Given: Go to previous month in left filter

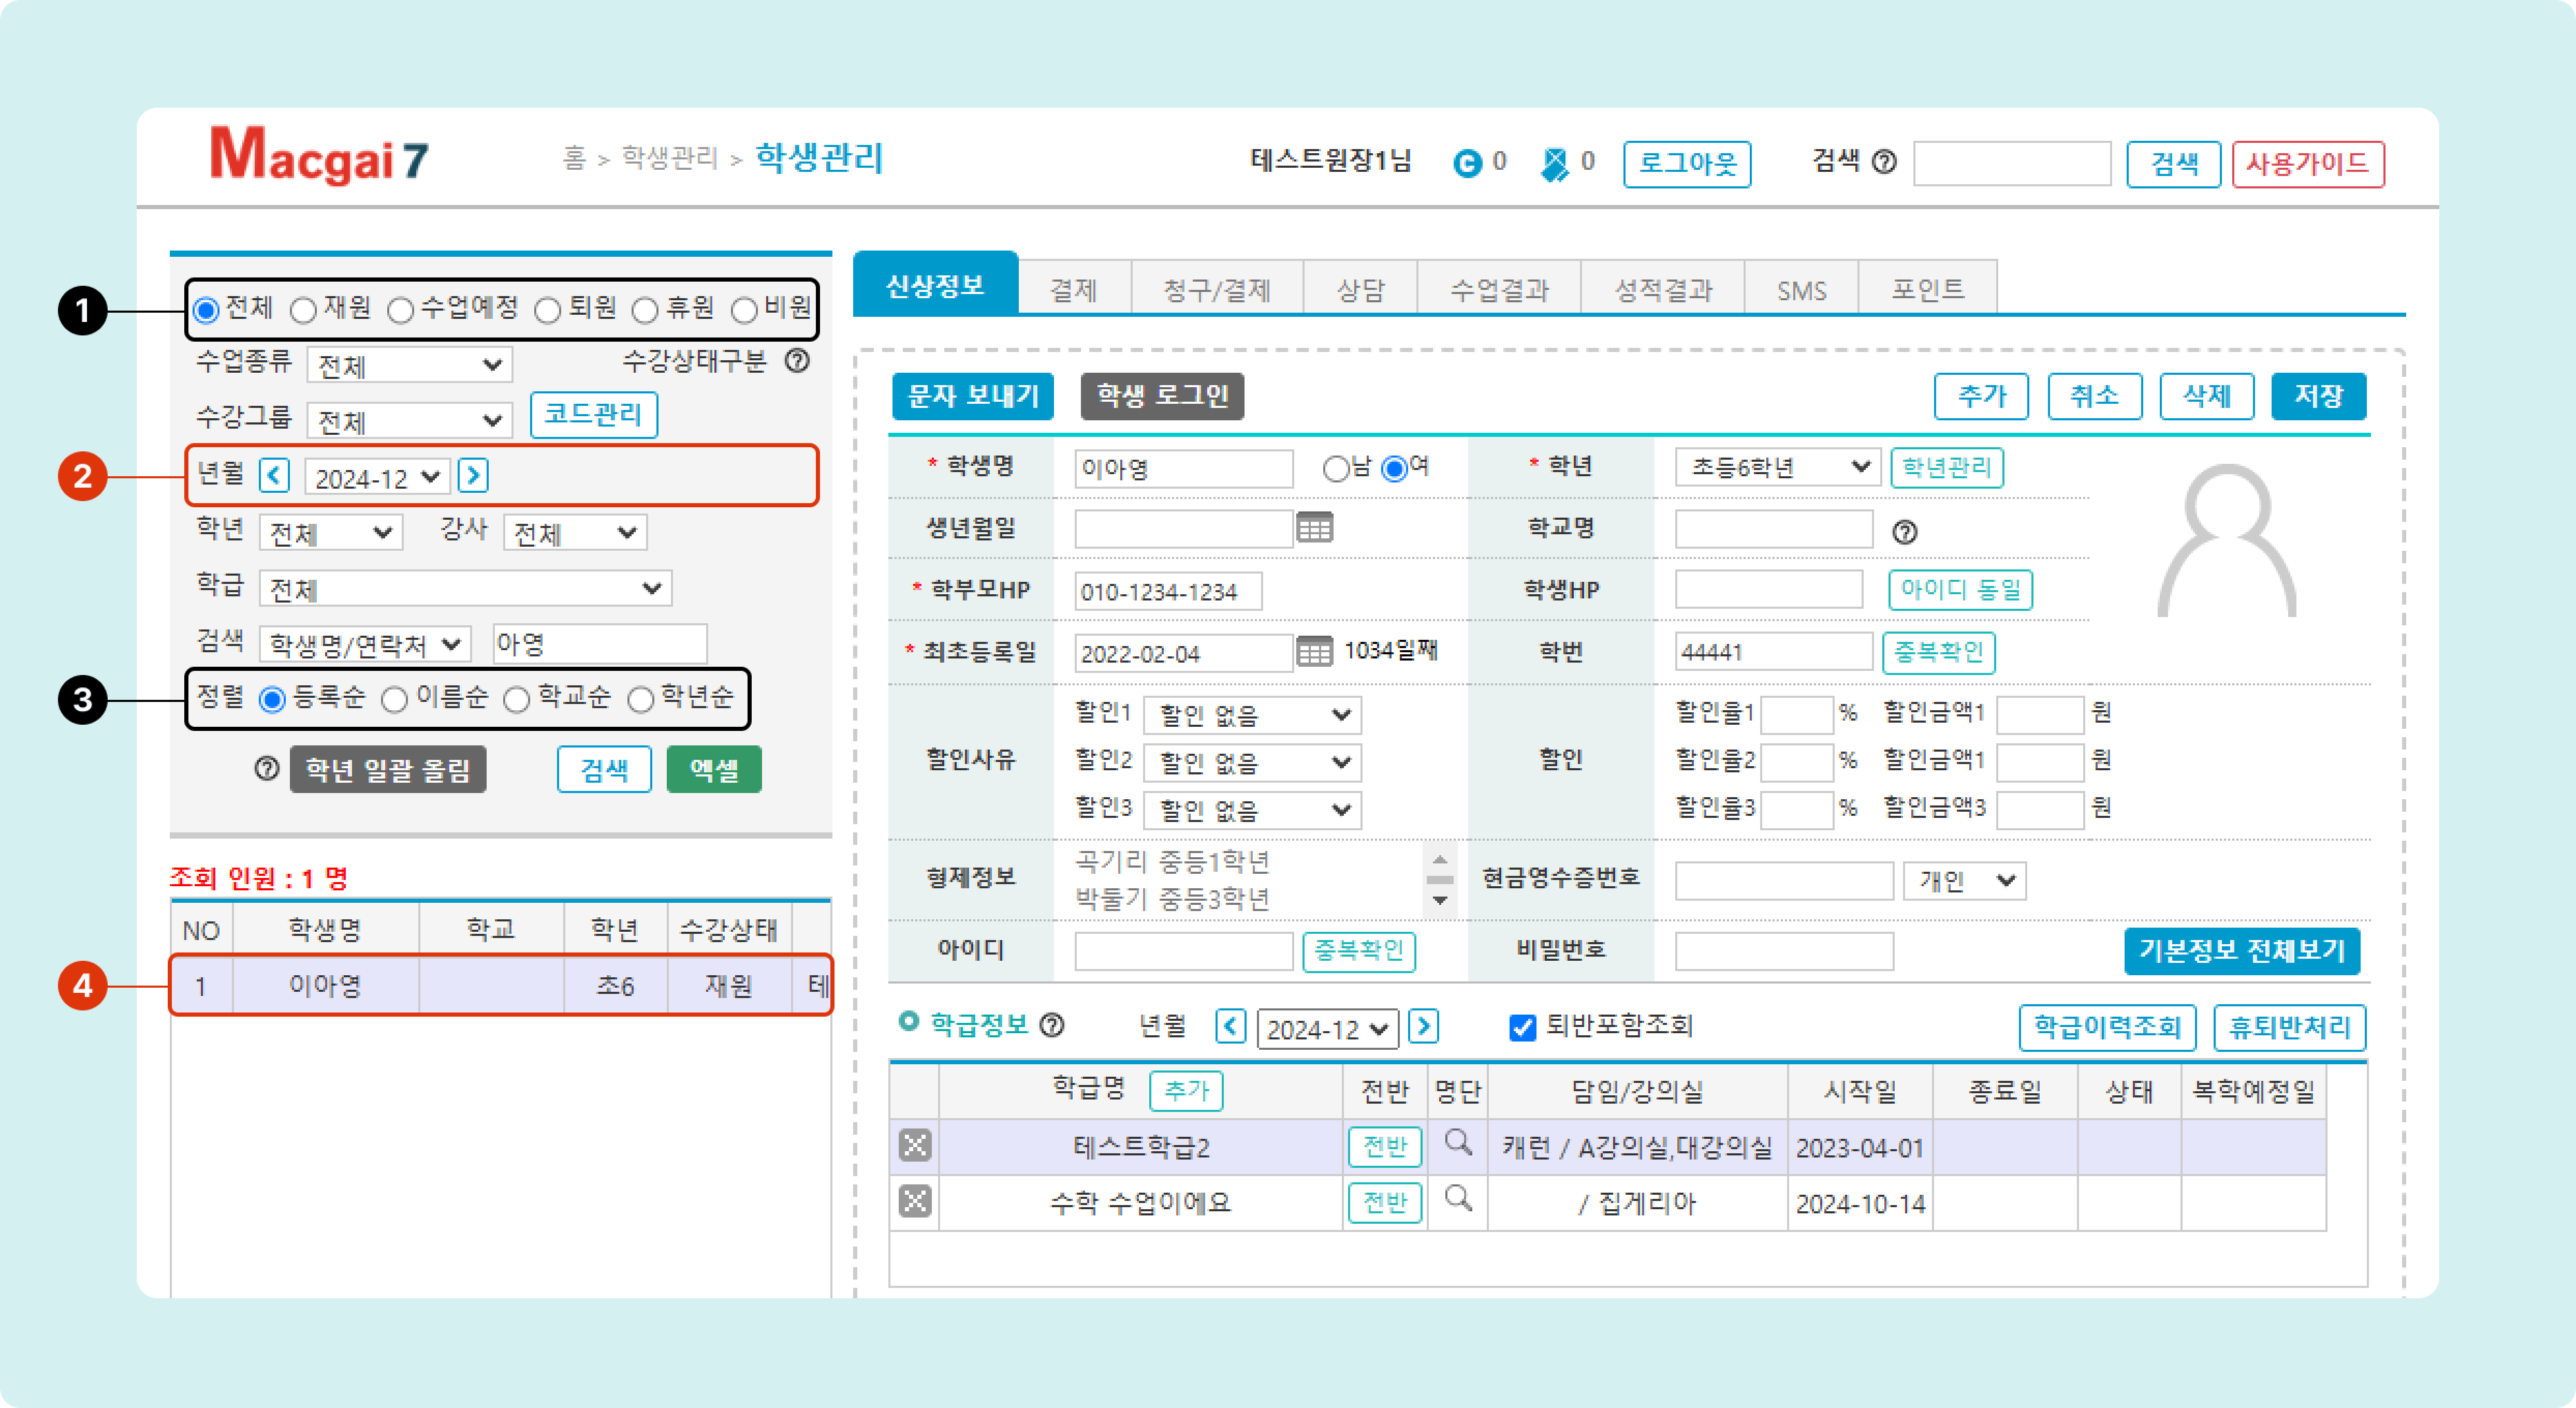Looking at the screenshot, I should (x=274, y=475).
